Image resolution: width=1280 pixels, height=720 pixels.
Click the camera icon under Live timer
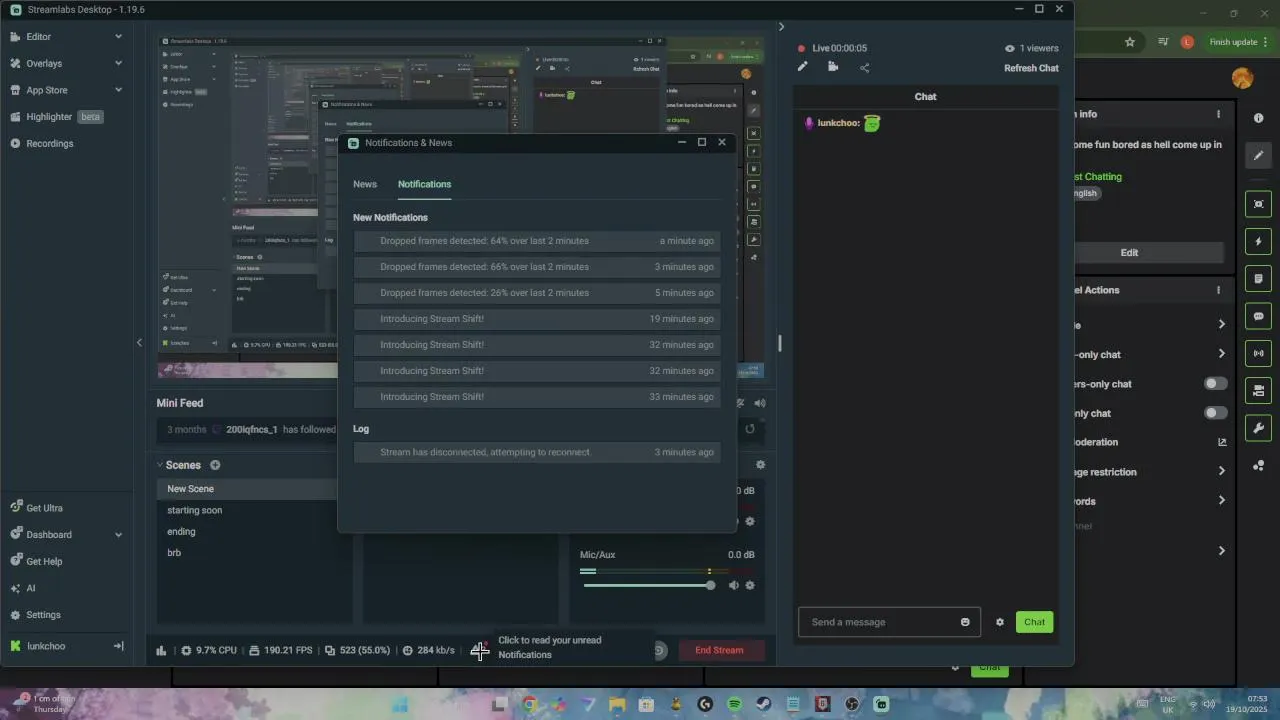click(833, 67)
